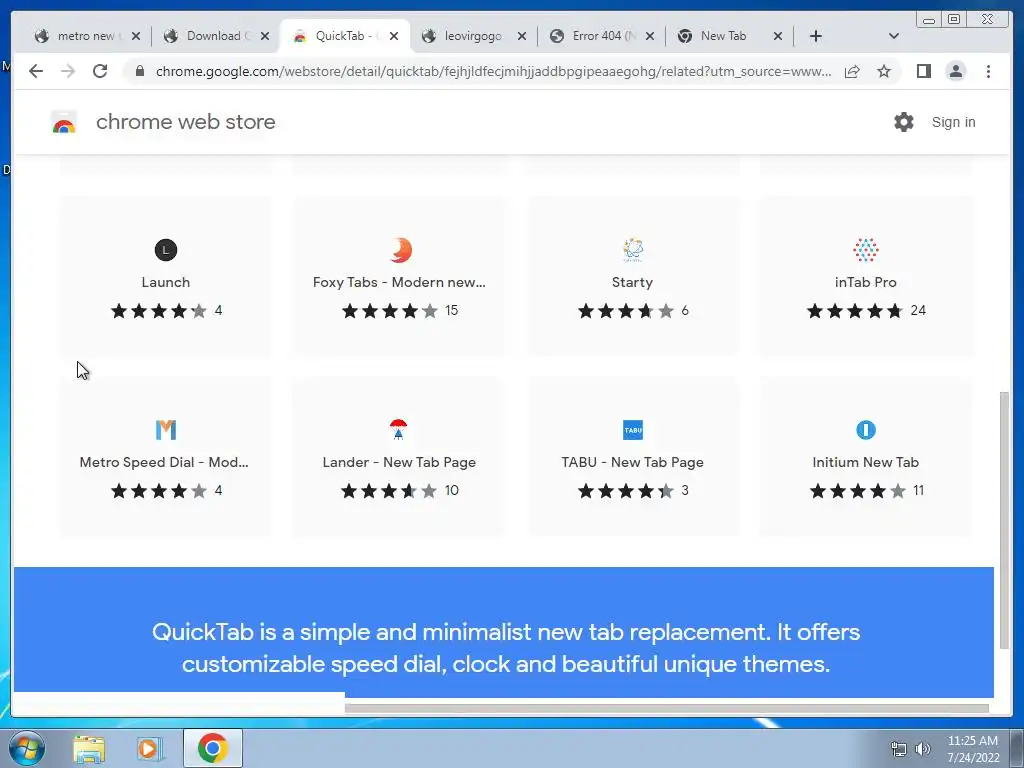Screen dimensions: 1024x768
Task: Open Metro Speed Dial - Mod... title
Action: click(x=164, y=462)
